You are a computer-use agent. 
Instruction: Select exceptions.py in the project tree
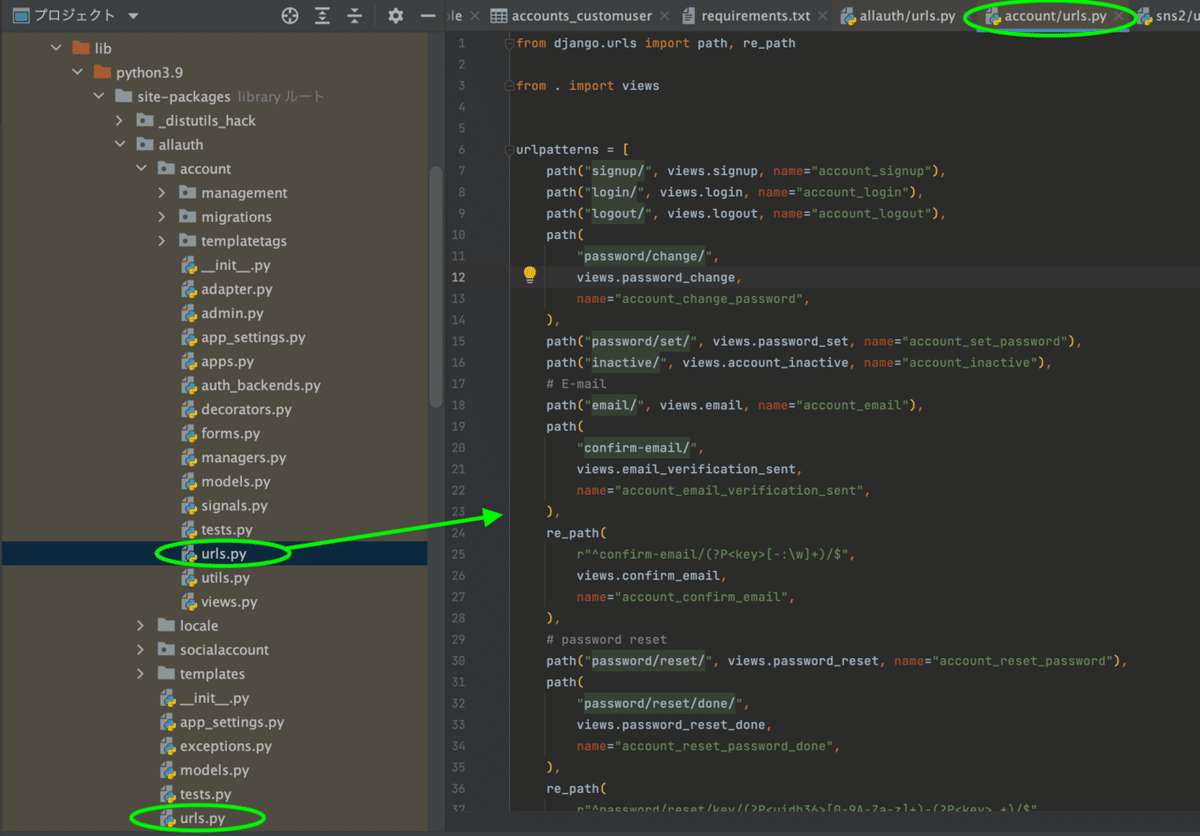[x=214, y=746]
